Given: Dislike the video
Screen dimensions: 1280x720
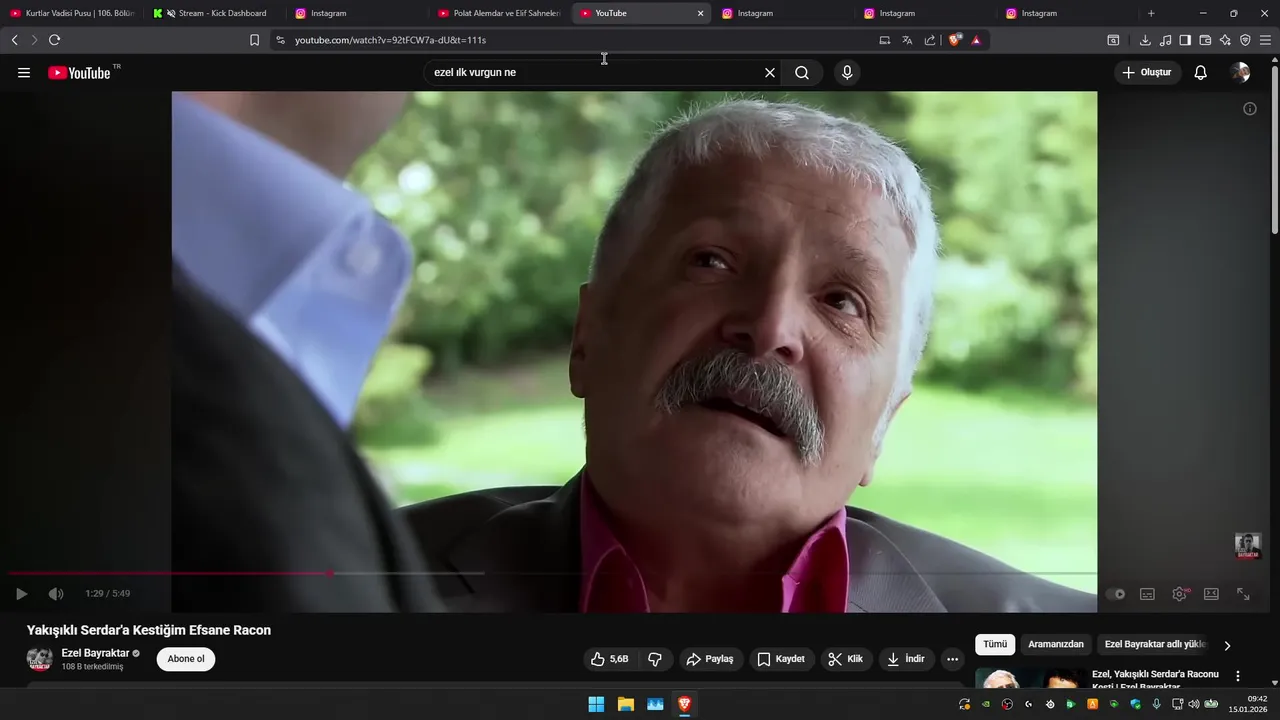Looking at the screenshot, I should click(655, 659).
